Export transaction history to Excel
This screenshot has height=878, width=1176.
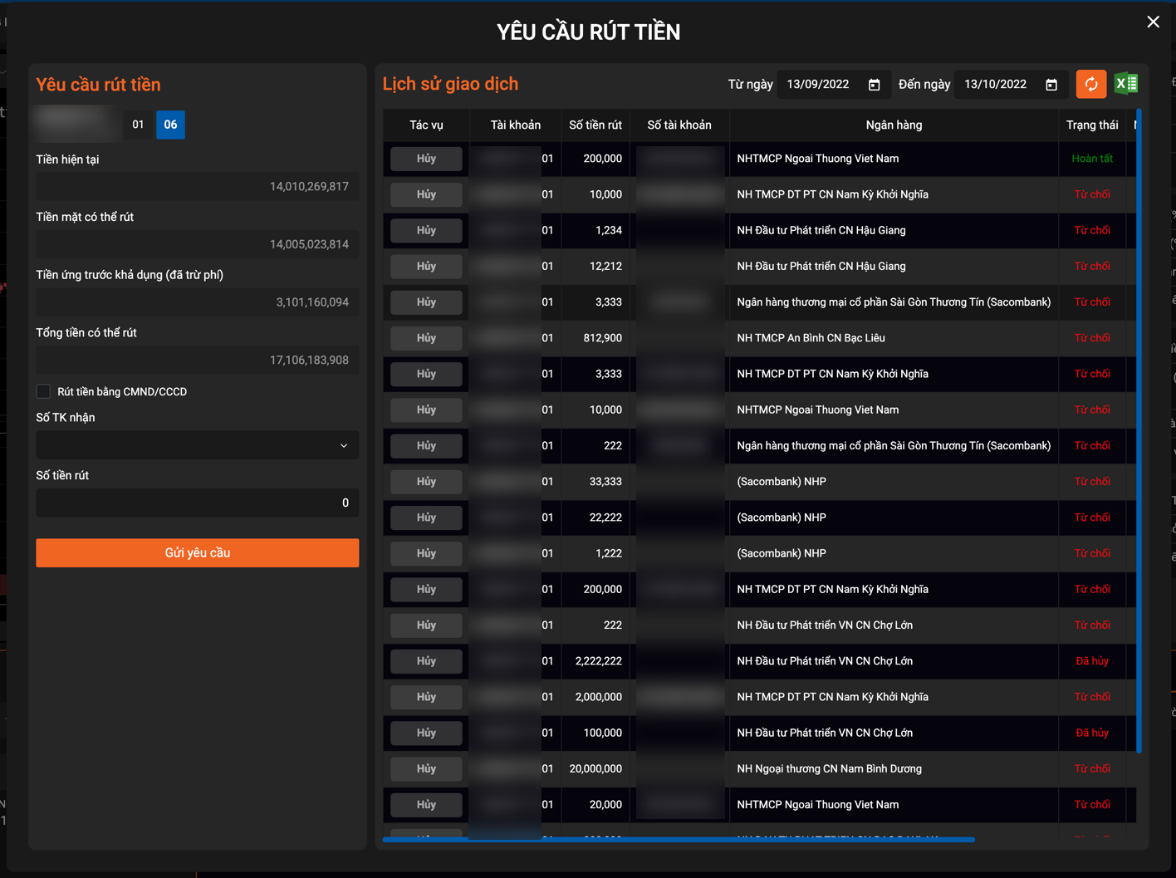pos(1126,84)
